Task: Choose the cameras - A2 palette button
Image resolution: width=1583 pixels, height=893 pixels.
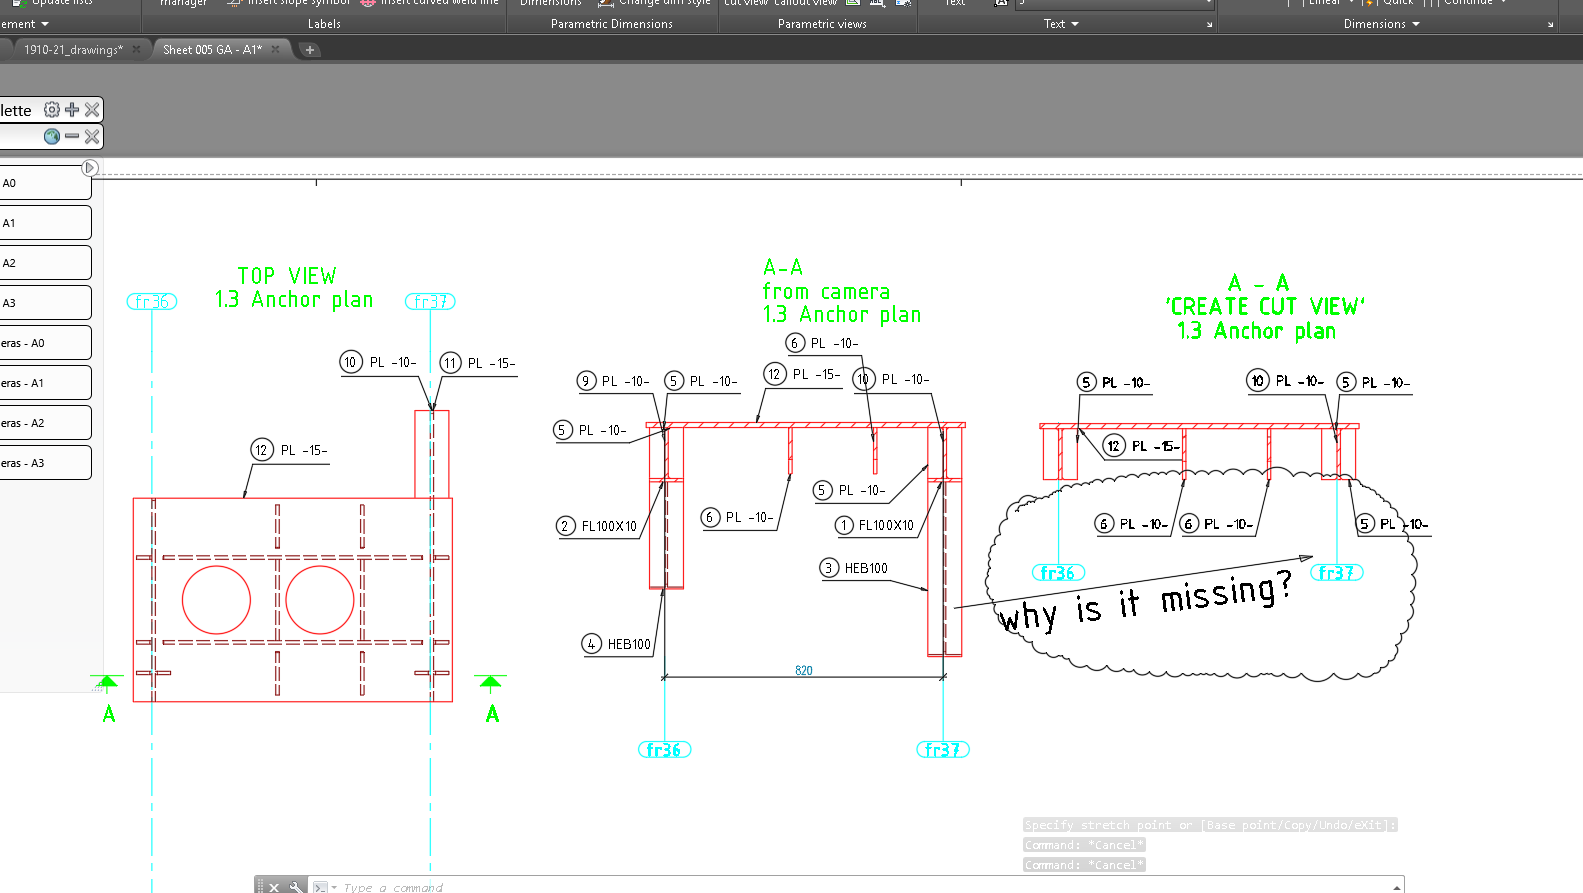Action: coord(45,423)
